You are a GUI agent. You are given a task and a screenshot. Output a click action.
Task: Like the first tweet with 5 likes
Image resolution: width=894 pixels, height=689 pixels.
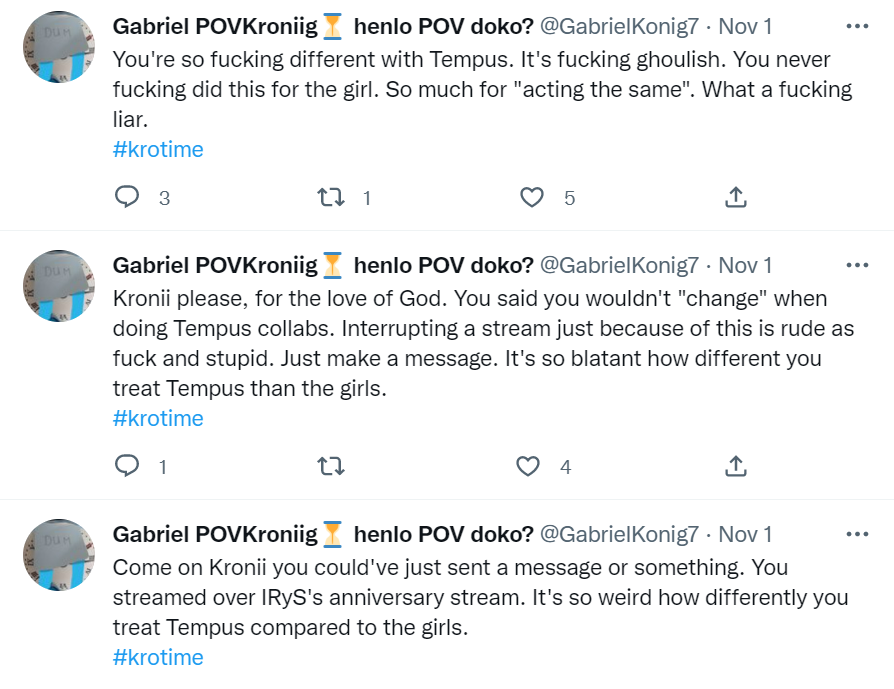[532, 198]
